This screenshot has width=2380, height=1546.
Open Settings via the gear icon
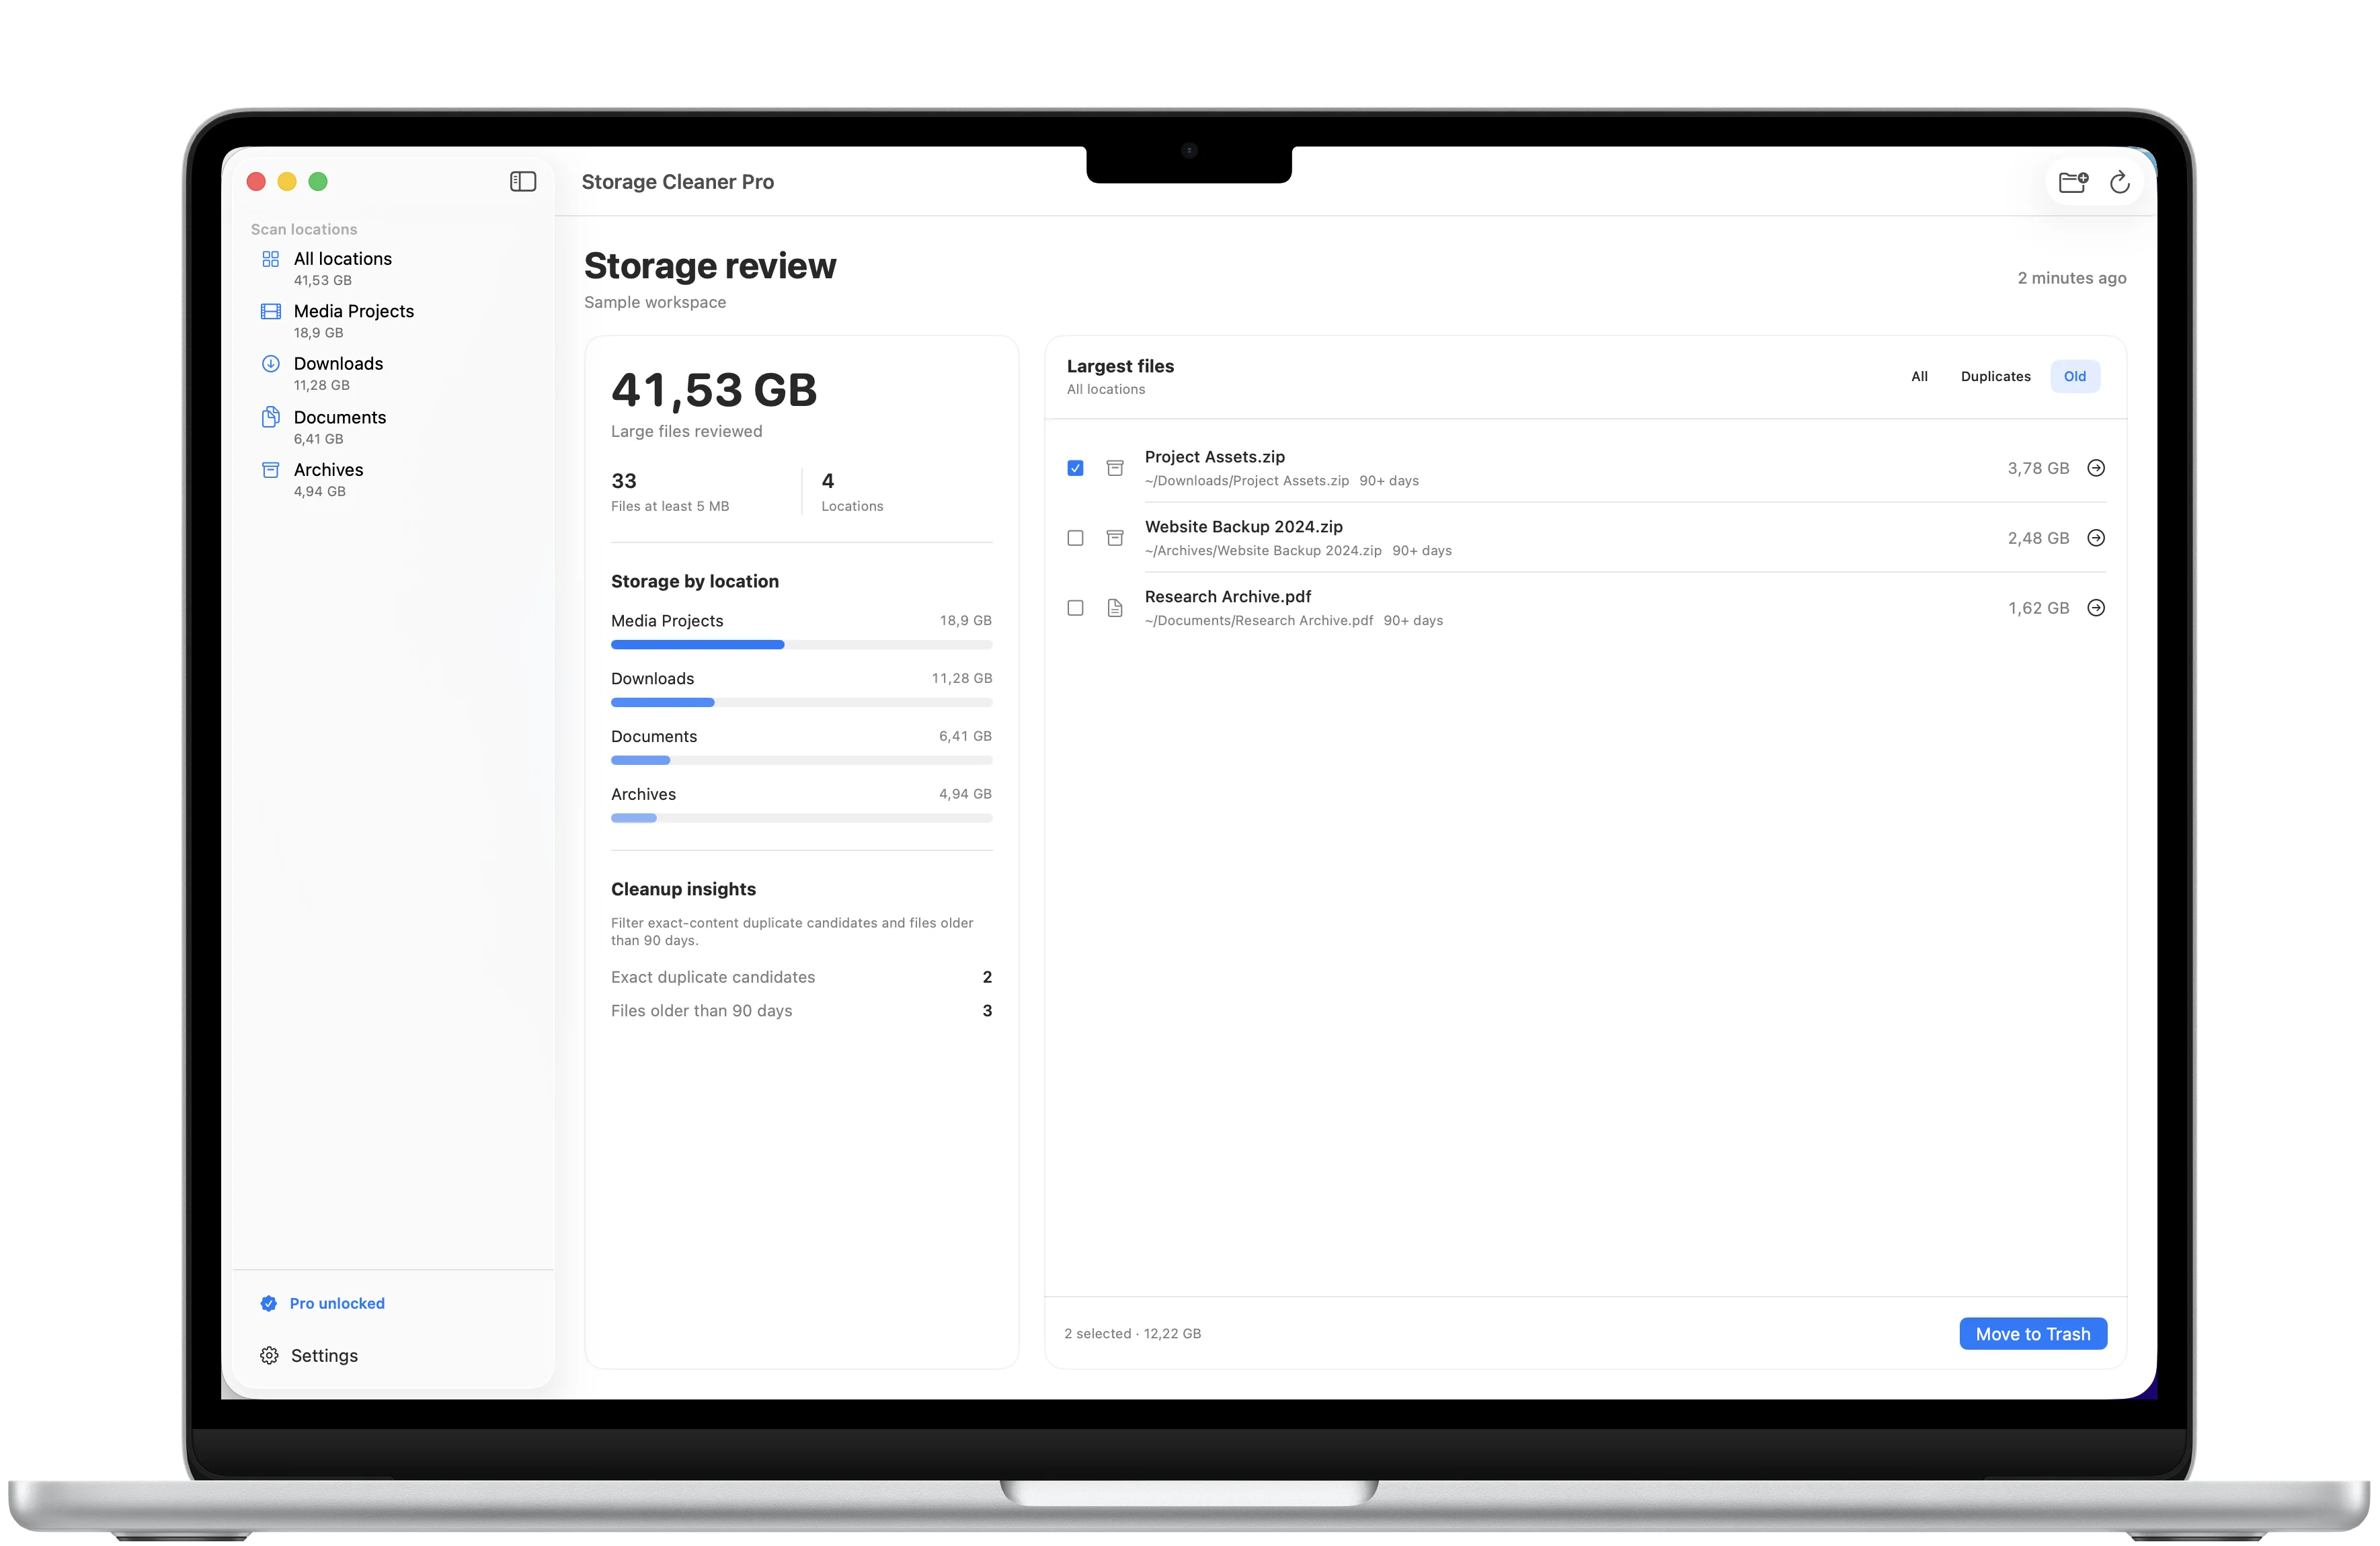pyautogui.click(x=269, y=1355)
